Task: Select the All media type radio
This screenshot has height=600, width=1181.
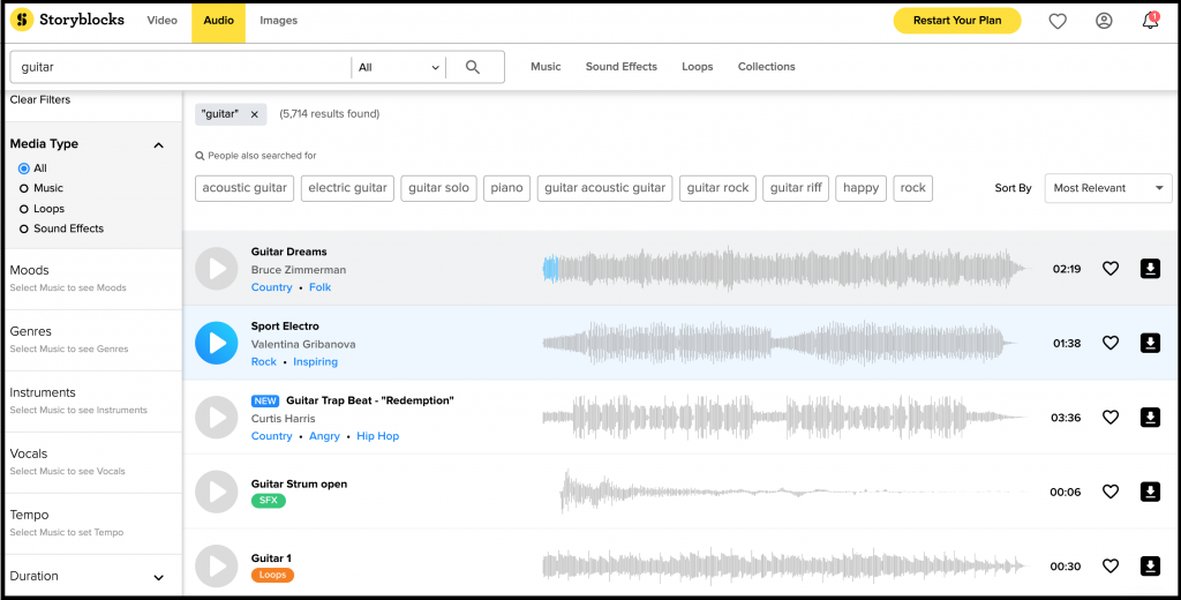Action: pyautogui.click(x=24, y=169)
